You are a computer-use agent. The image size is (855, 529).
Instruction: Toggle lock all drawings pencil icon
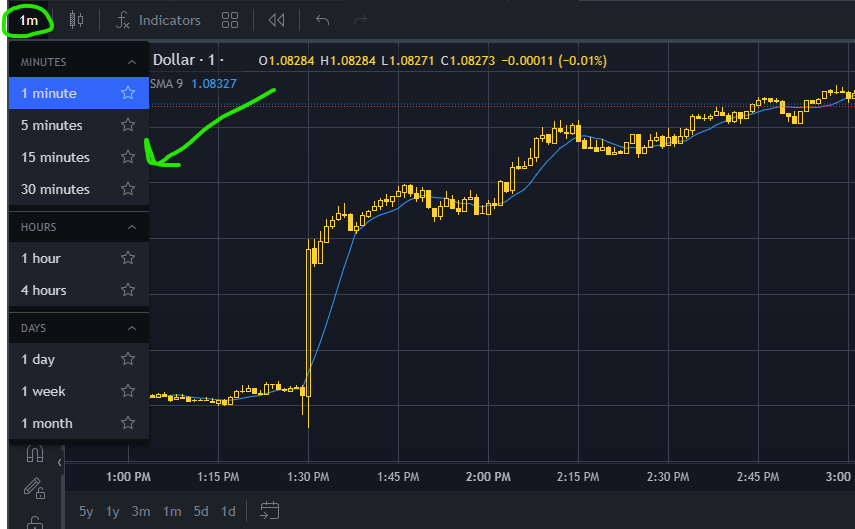point(34,488)
